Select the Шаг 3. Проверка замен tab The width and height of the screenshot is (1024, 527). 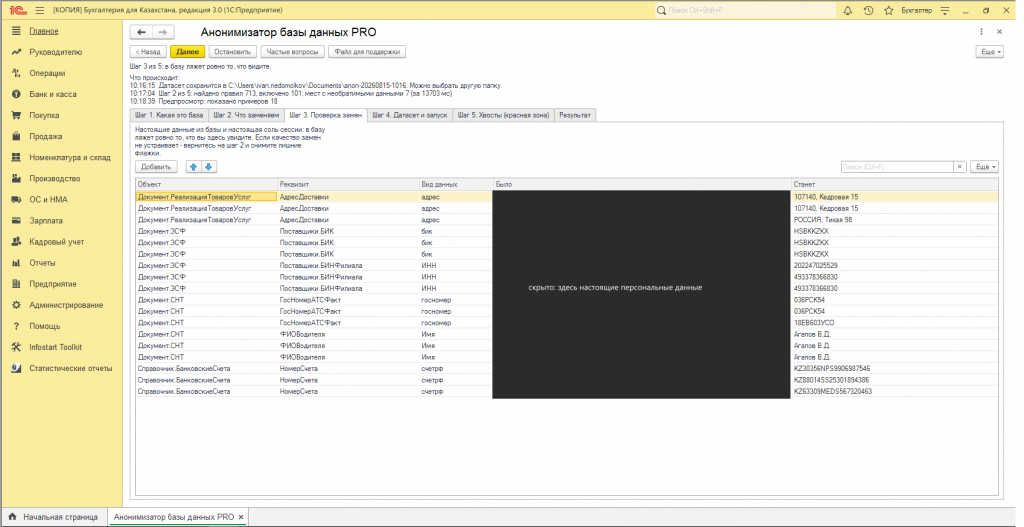(x=325, y=115)
